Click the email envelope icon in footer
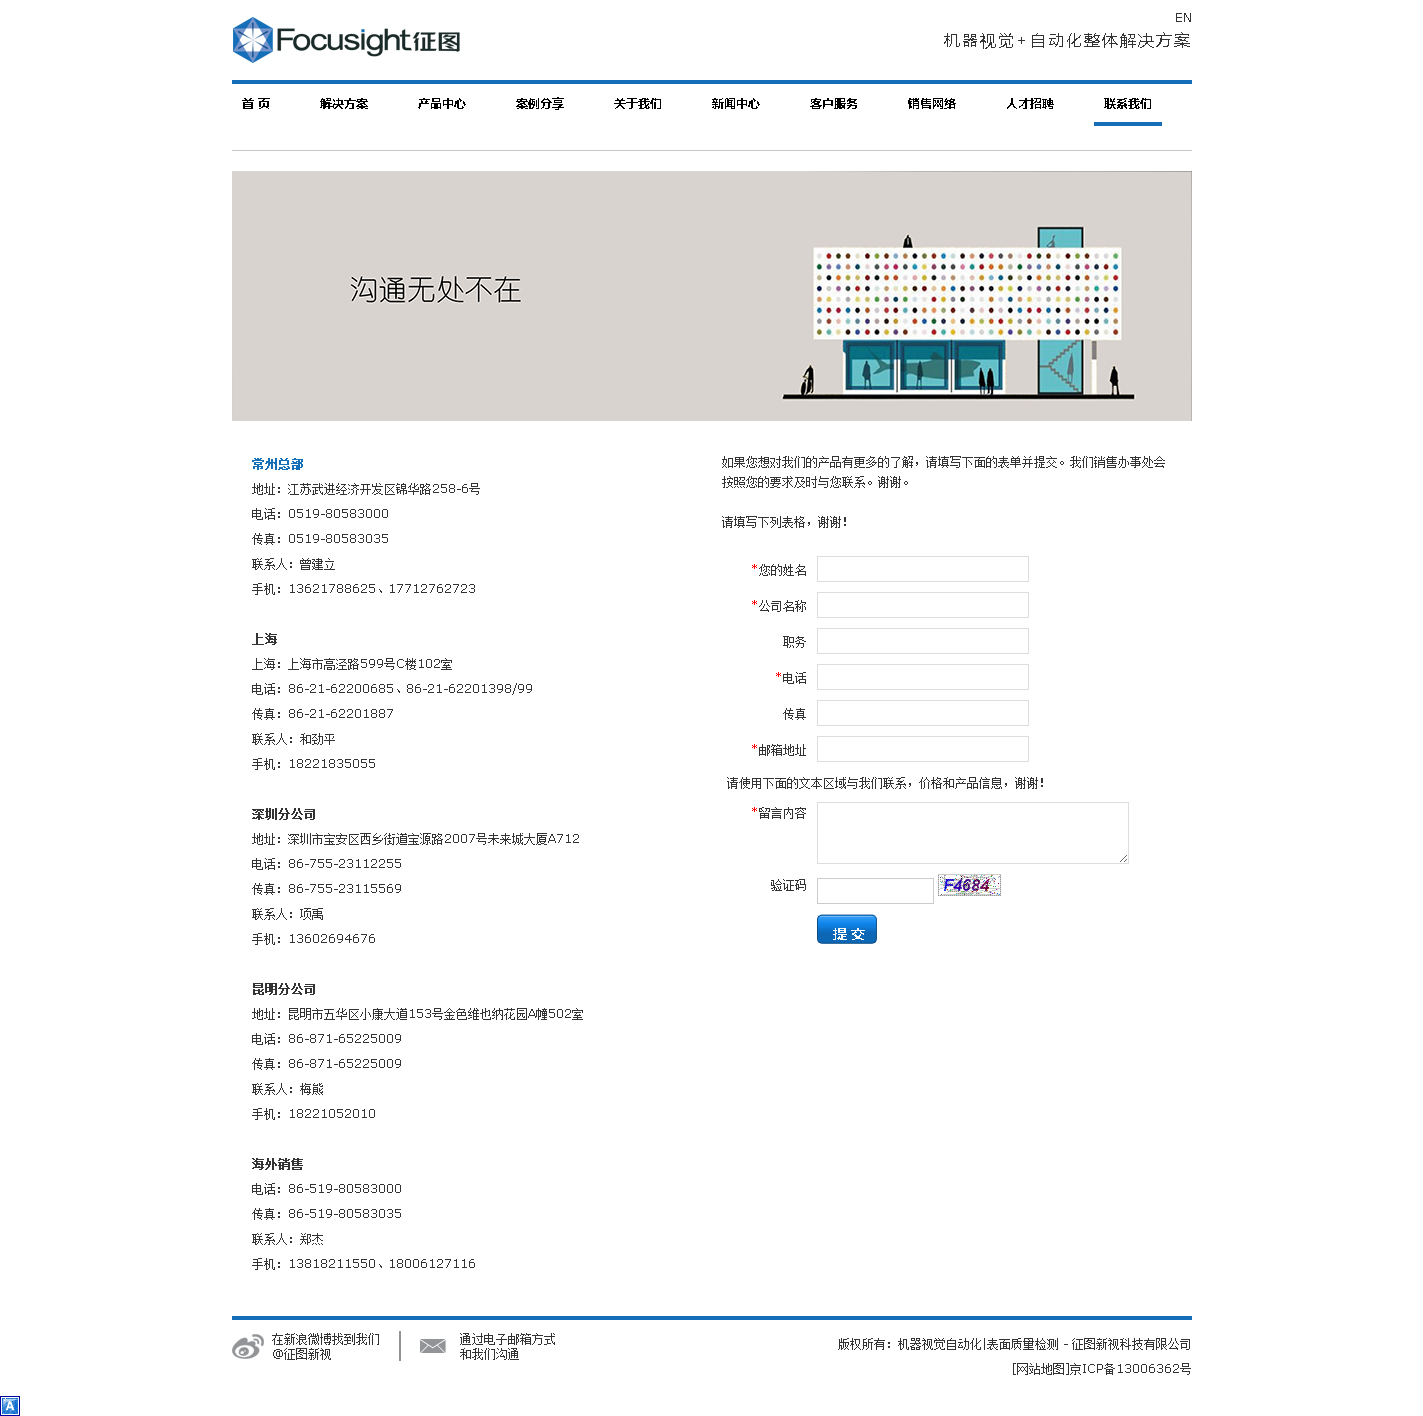Screen dimensions: 1423x1416 (x=432, y=1346)
